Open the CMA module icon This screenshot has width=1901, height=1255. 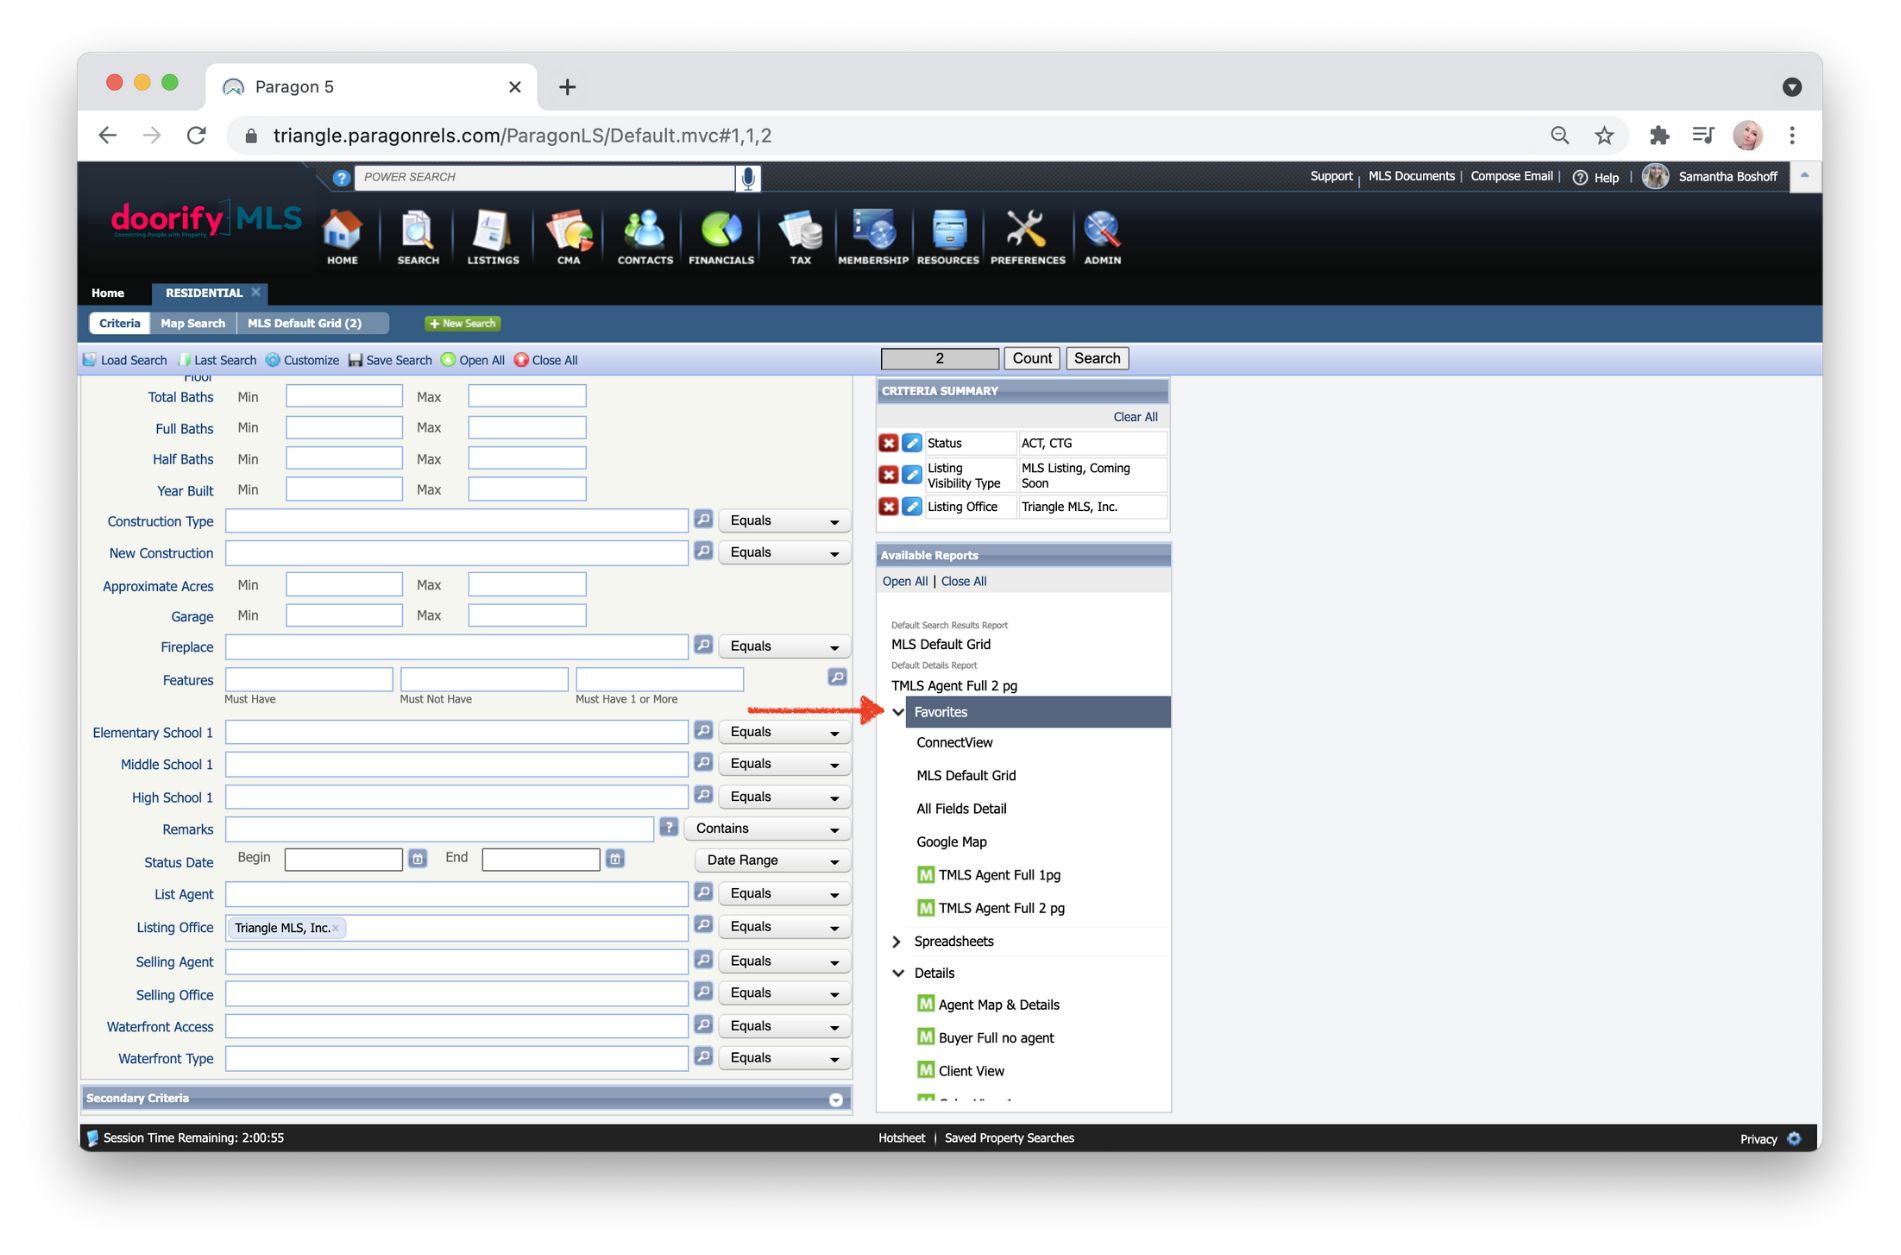click(569, 237)
